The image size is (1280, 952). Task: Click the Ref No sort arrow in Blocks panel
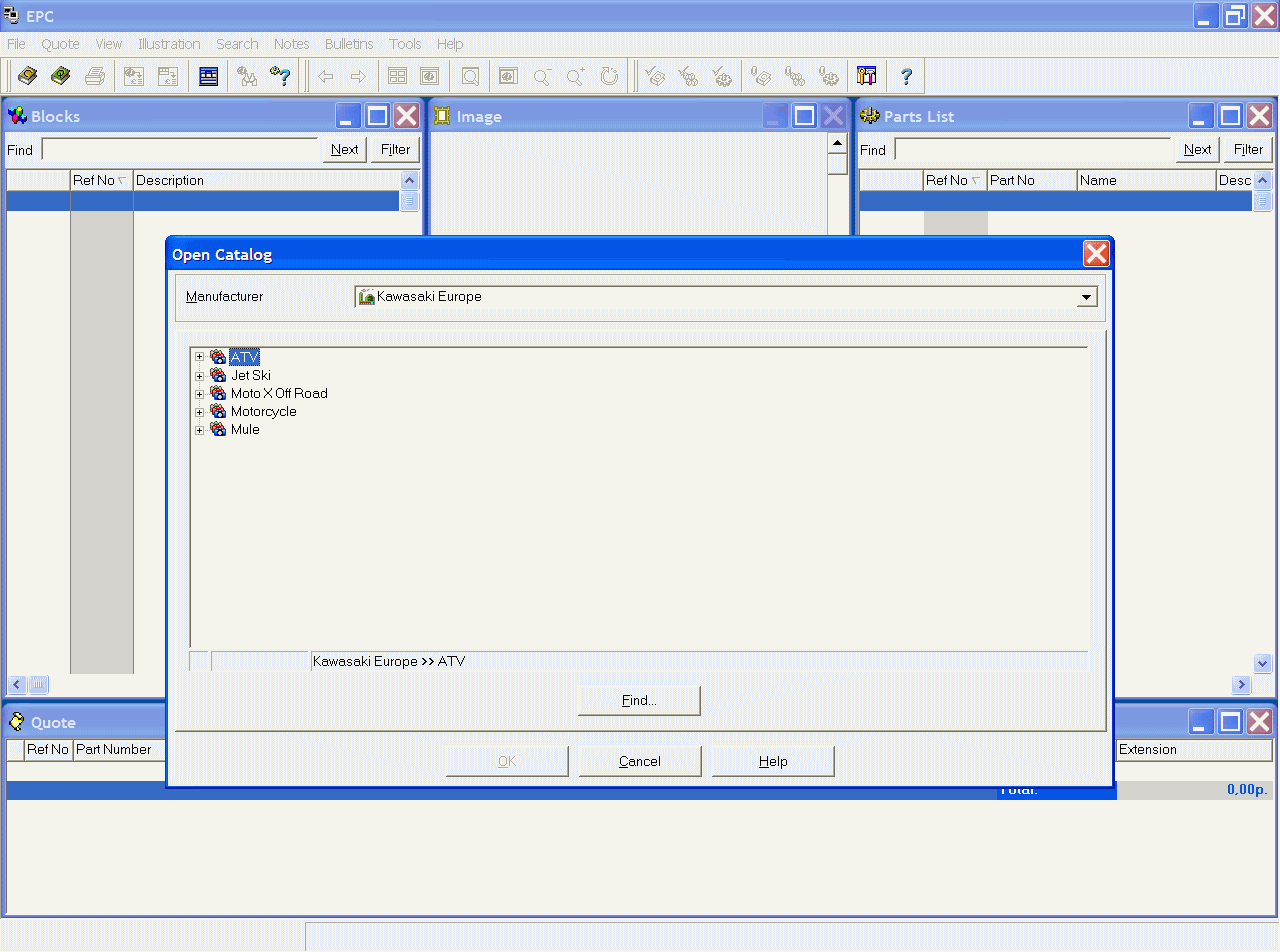[x=122, y=181]
